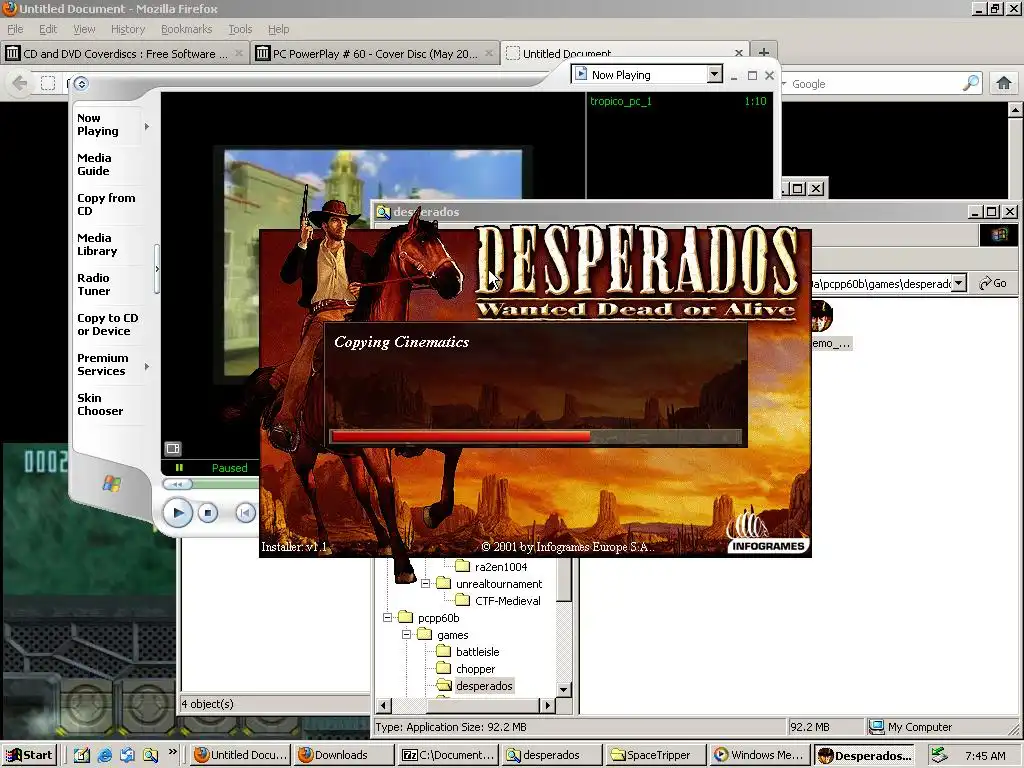Open the Radio Tuner tab
This screenshot has height=768, width=1024.
pos(93,284)
